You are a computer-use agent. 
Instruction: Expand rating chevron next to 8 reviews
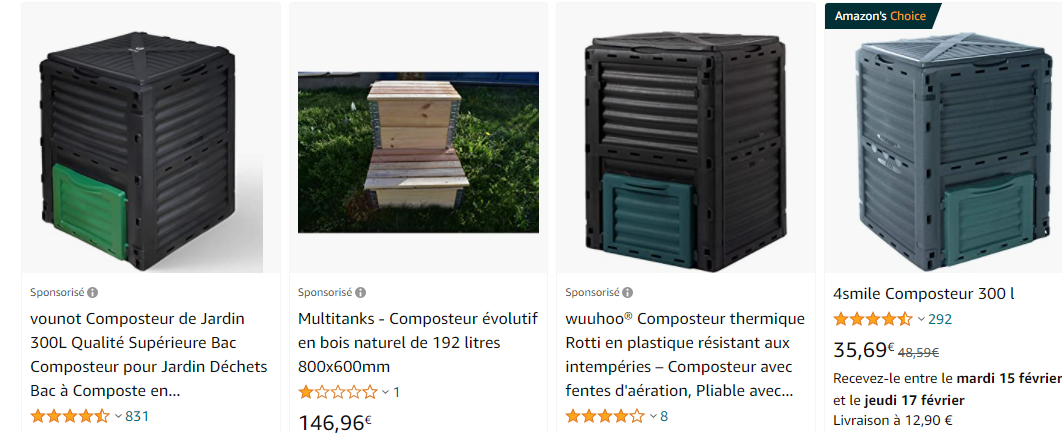click(x=654, y=416)
